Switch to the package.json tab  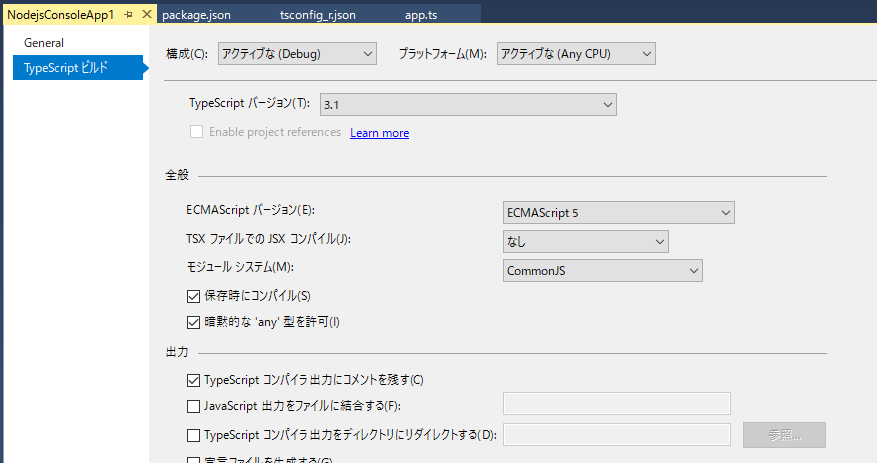point(194,16)
